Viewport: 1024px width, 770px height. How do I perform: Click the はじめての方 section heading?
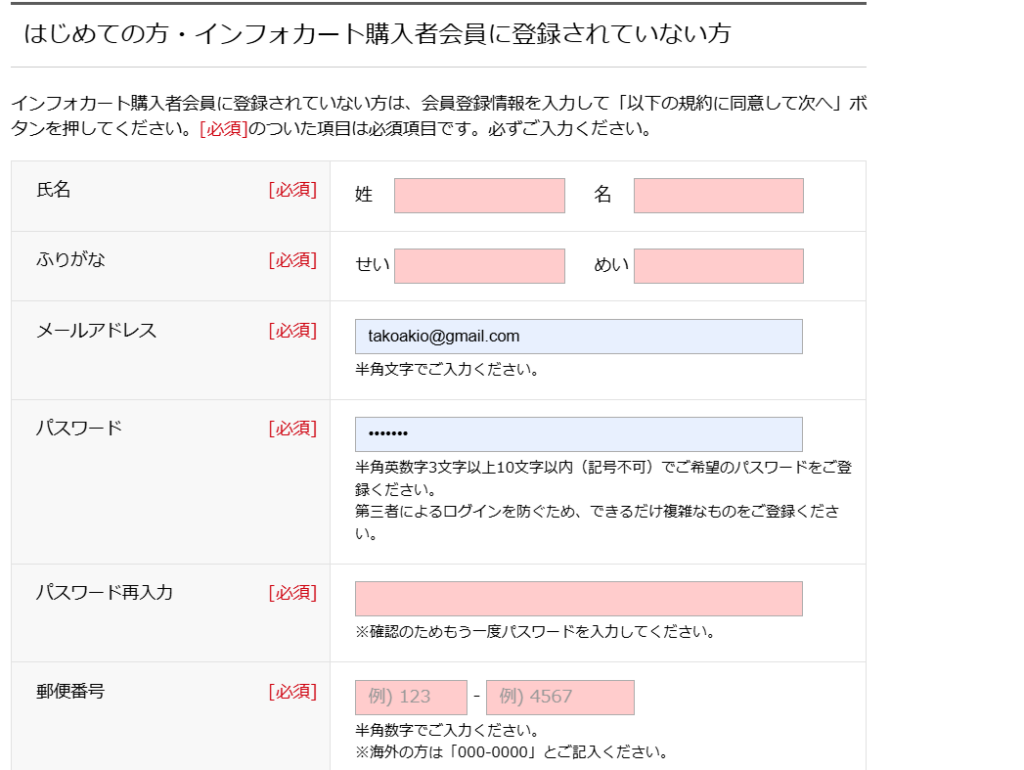[377, 34]
